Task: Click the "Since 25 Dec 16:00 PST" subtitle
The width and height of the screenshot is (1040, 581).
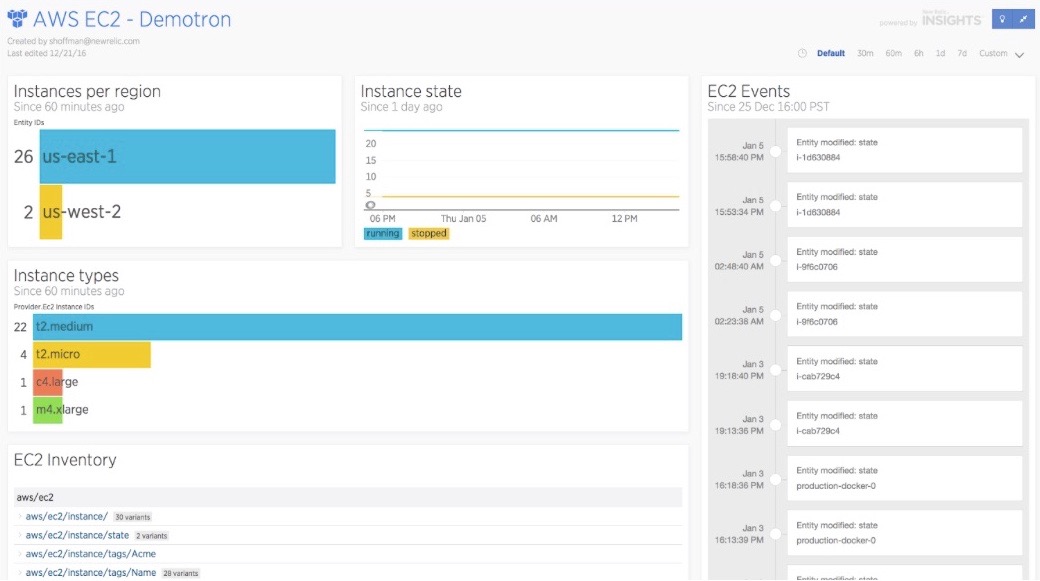Action: coord(768,107)
